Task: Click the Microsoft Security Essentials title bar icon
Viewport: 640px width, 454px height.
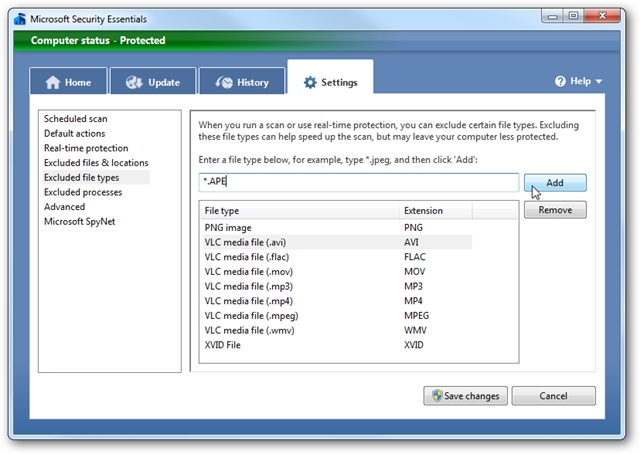Action: click(x=20, y=16)
